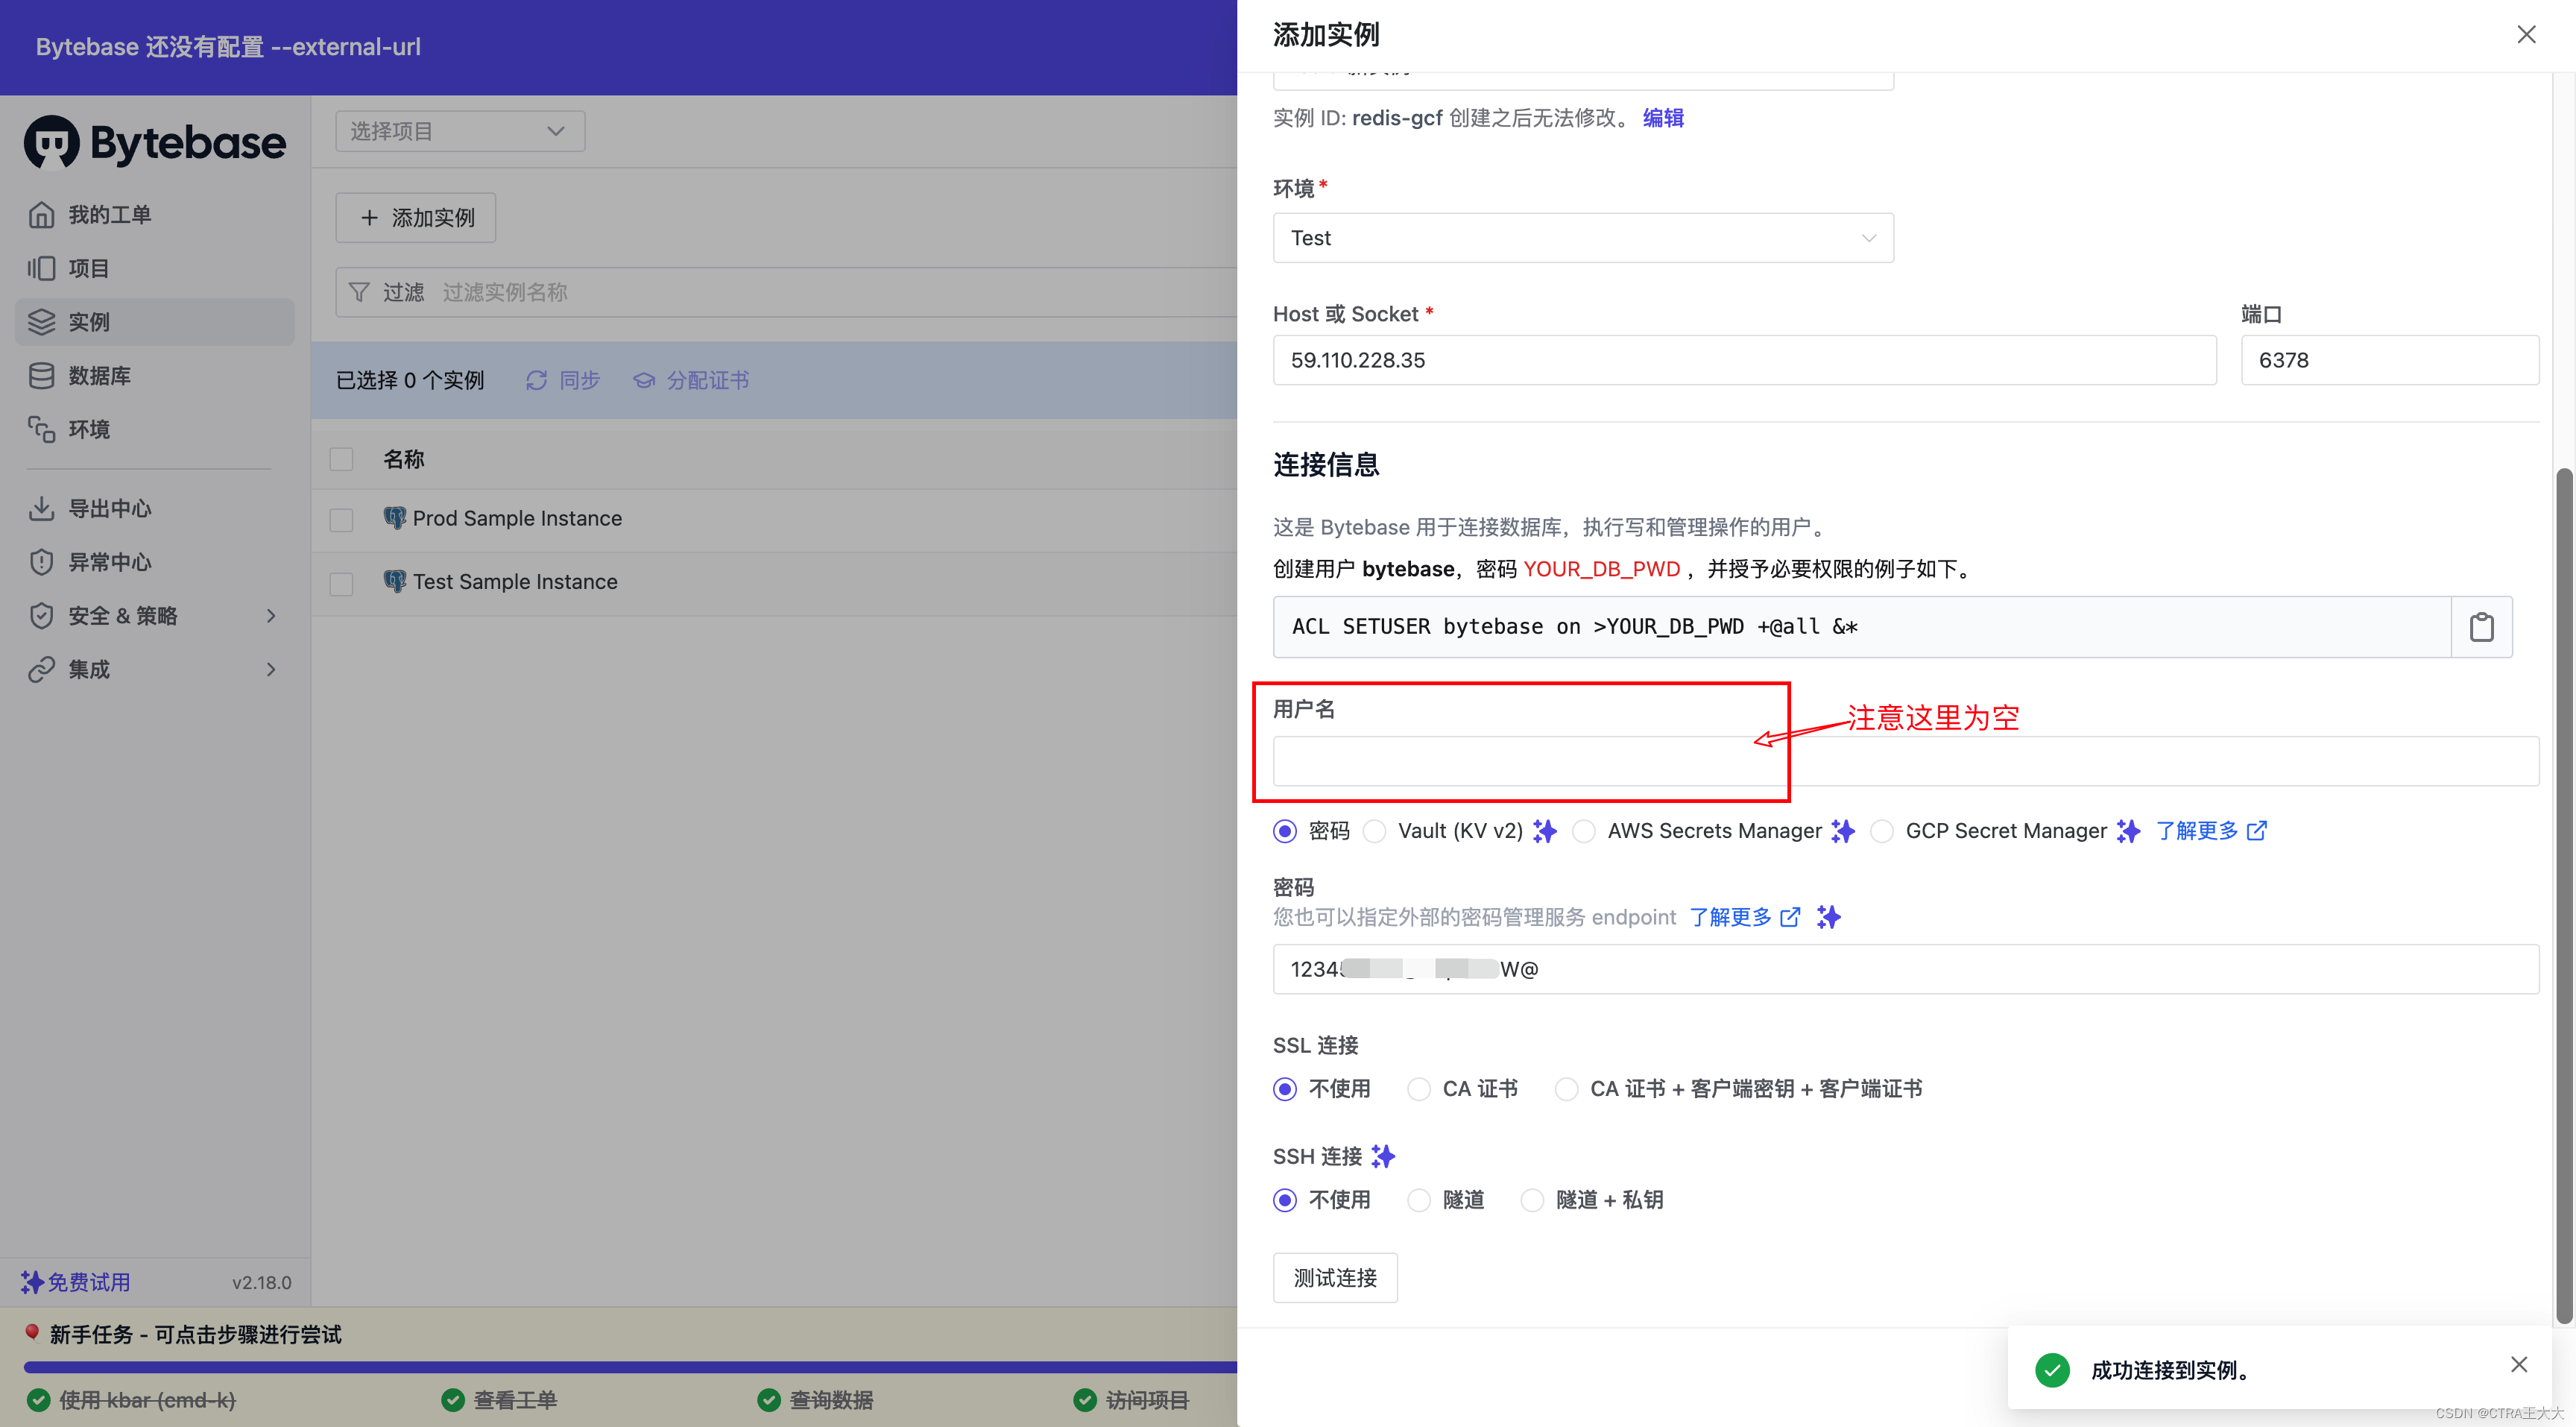Screen dimensions: 2576x1427
Task: Check the Test Sample Instance row
Action: pyautogui.click(x=342, y=583)
